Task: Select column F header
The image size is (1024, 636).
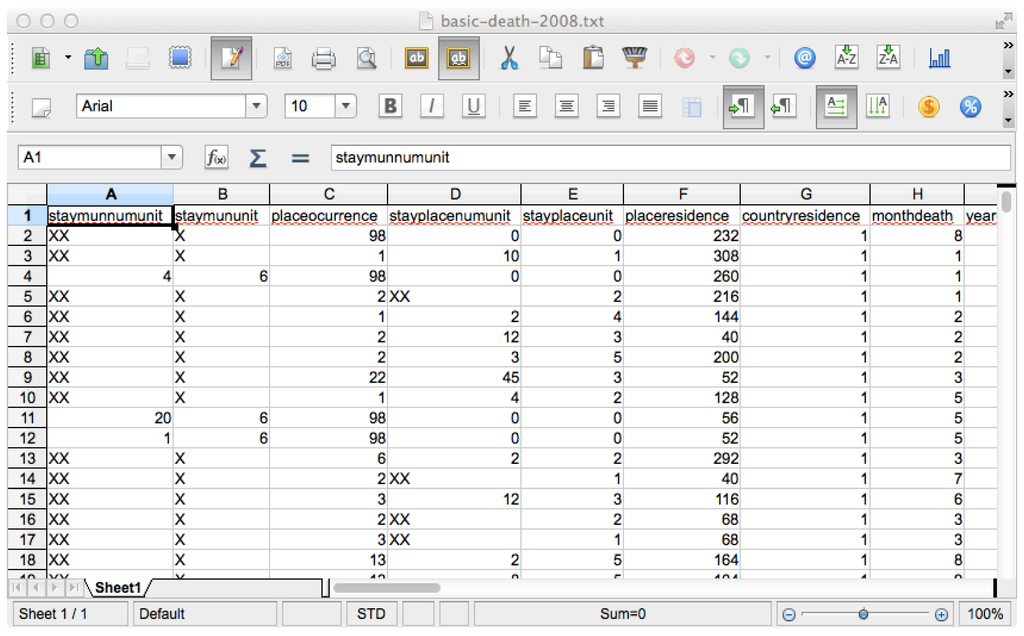Action: pyautogui.click(x=682, y=194)
